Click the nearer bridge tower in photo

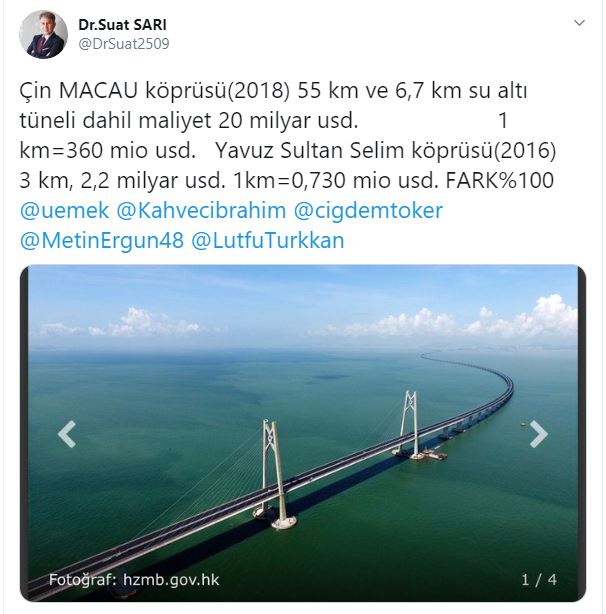coord(275,474)
